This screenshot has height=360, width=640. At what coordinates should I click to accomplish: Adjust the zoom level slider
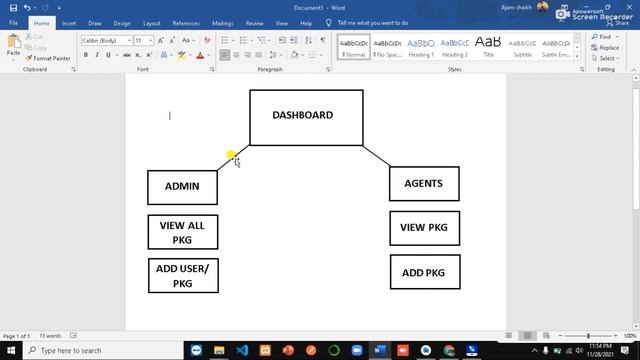(588, 336)
